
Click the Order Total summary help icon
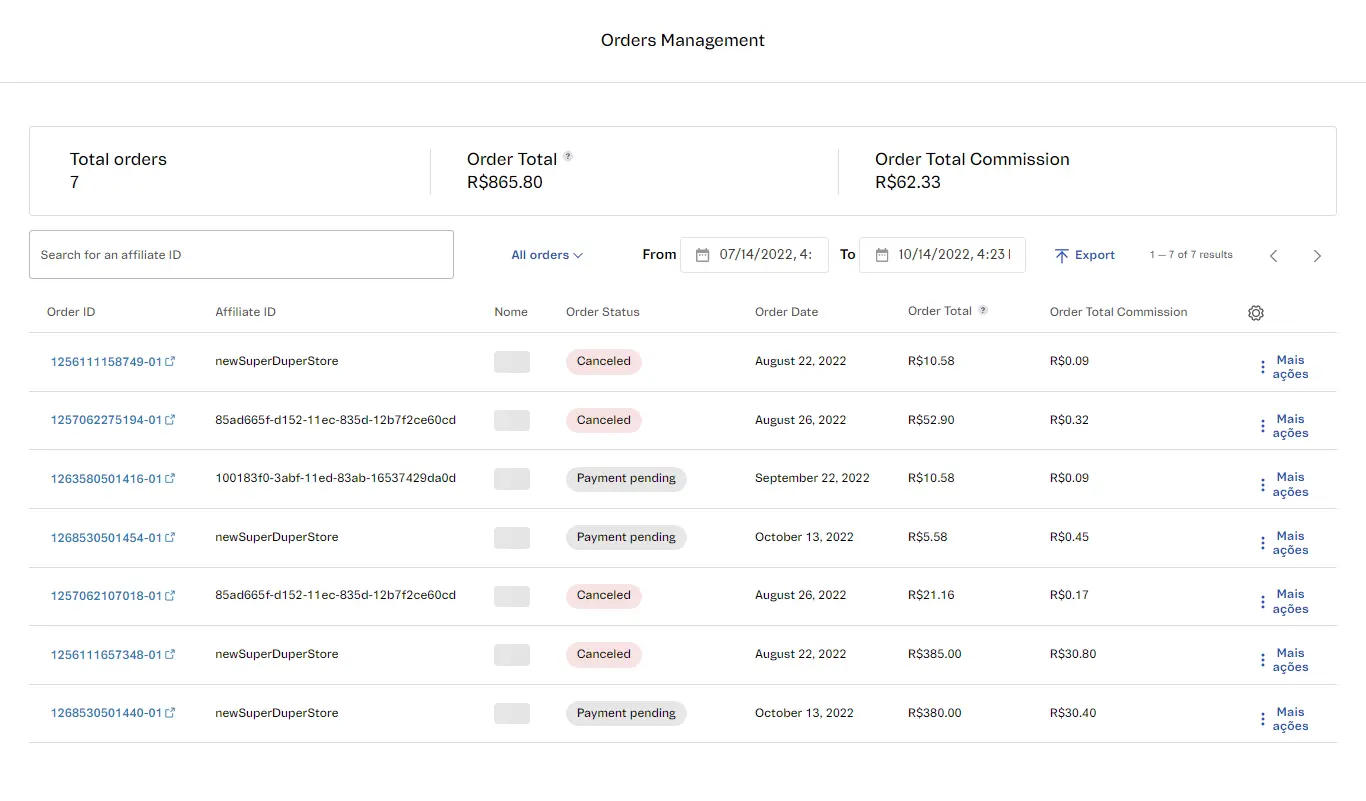tap(568, 157)
